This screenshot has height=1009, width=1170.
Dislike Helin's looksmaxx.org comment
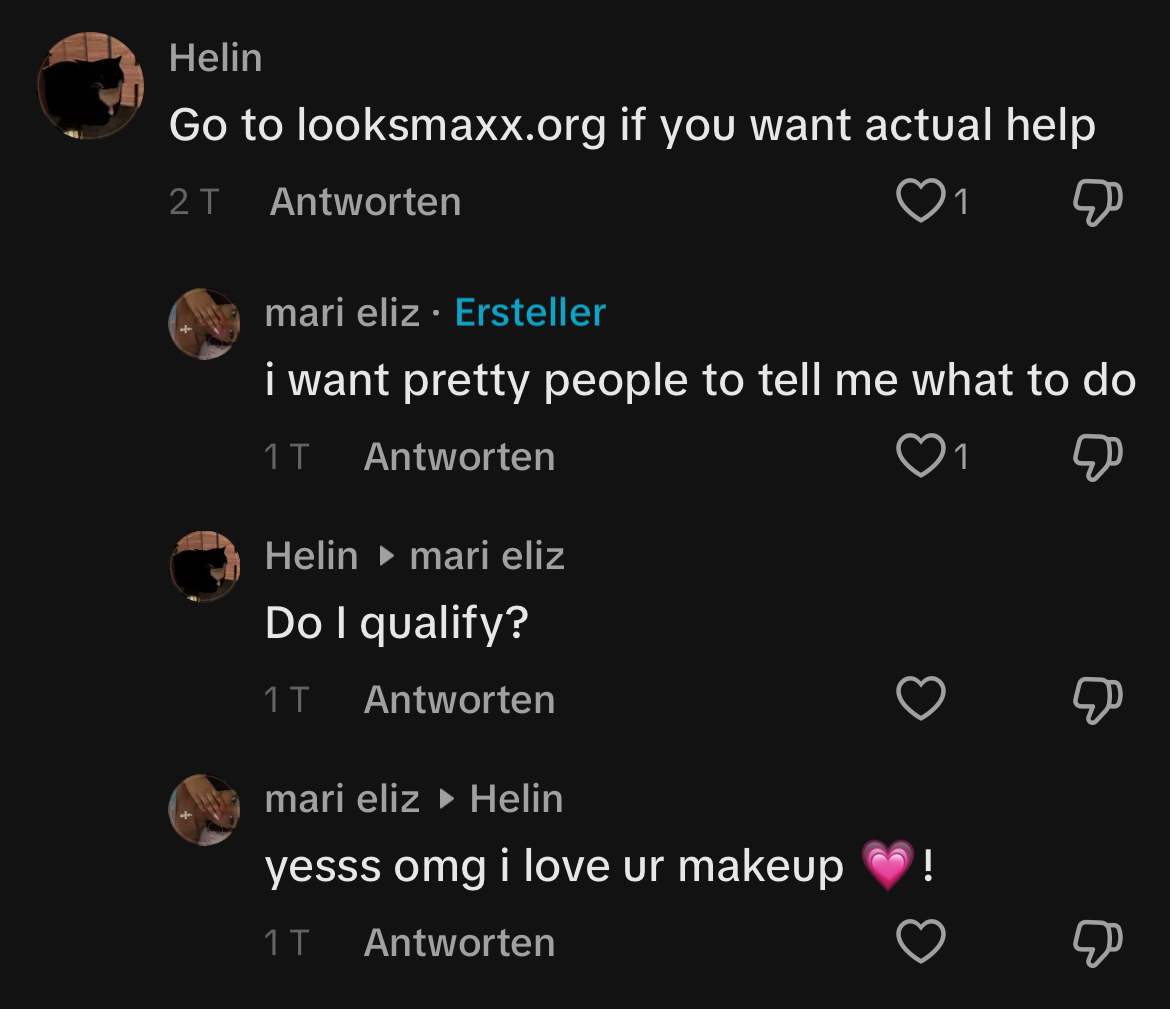[x=1097, y=201]
